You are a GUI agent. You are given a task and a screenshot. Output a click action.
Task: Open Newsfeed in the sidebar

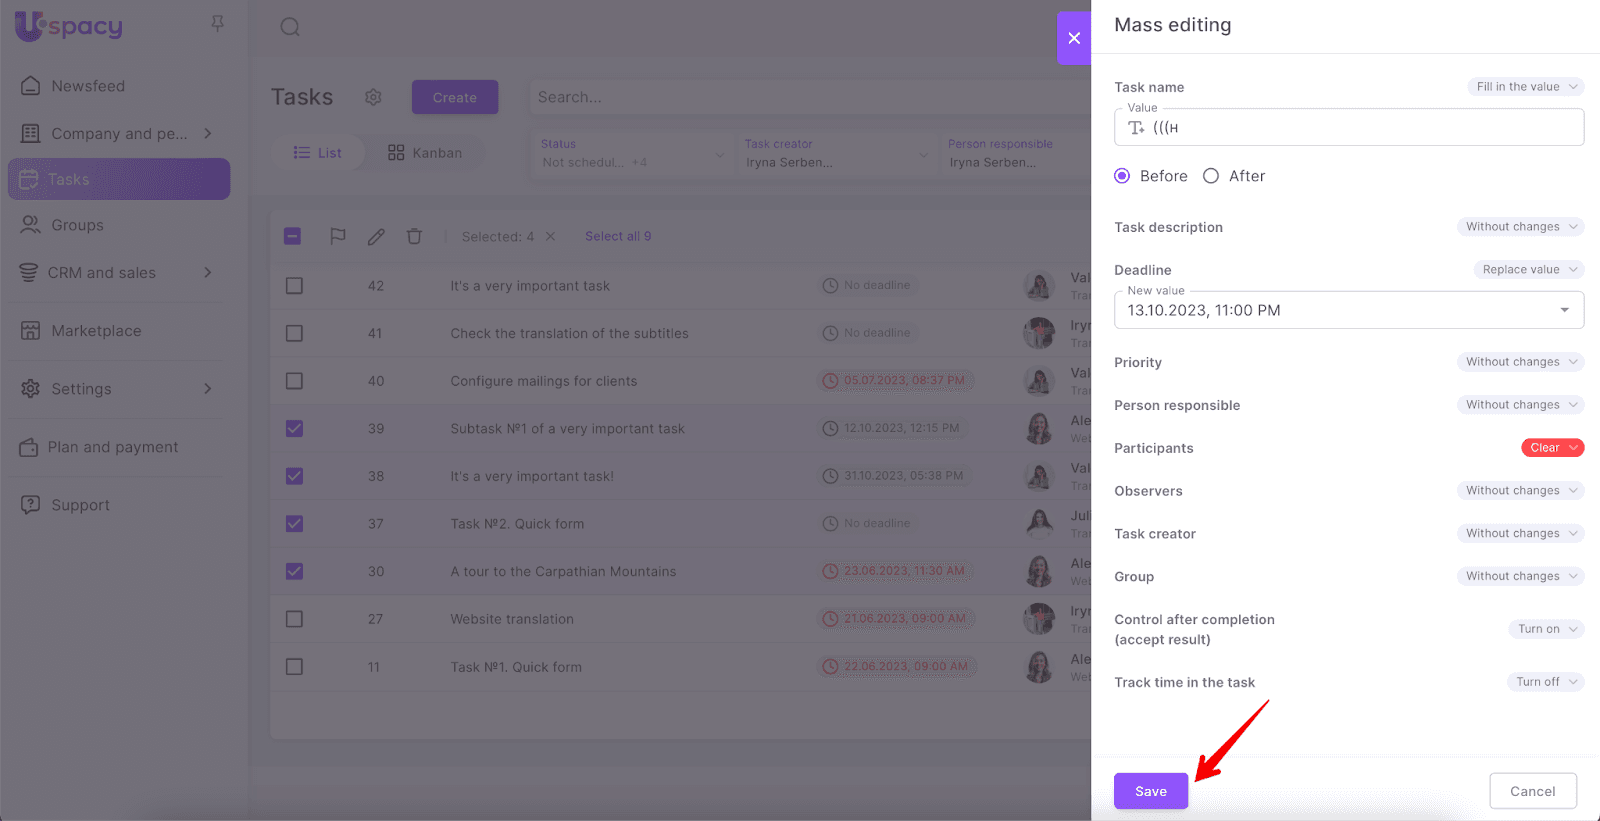coord(119,86)
